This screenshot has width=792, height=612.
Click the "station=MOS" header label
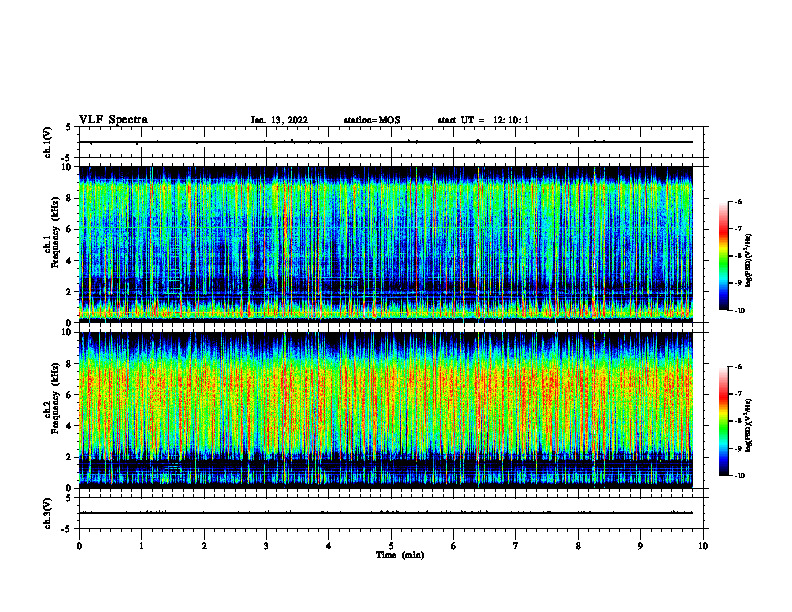(372, 120)
